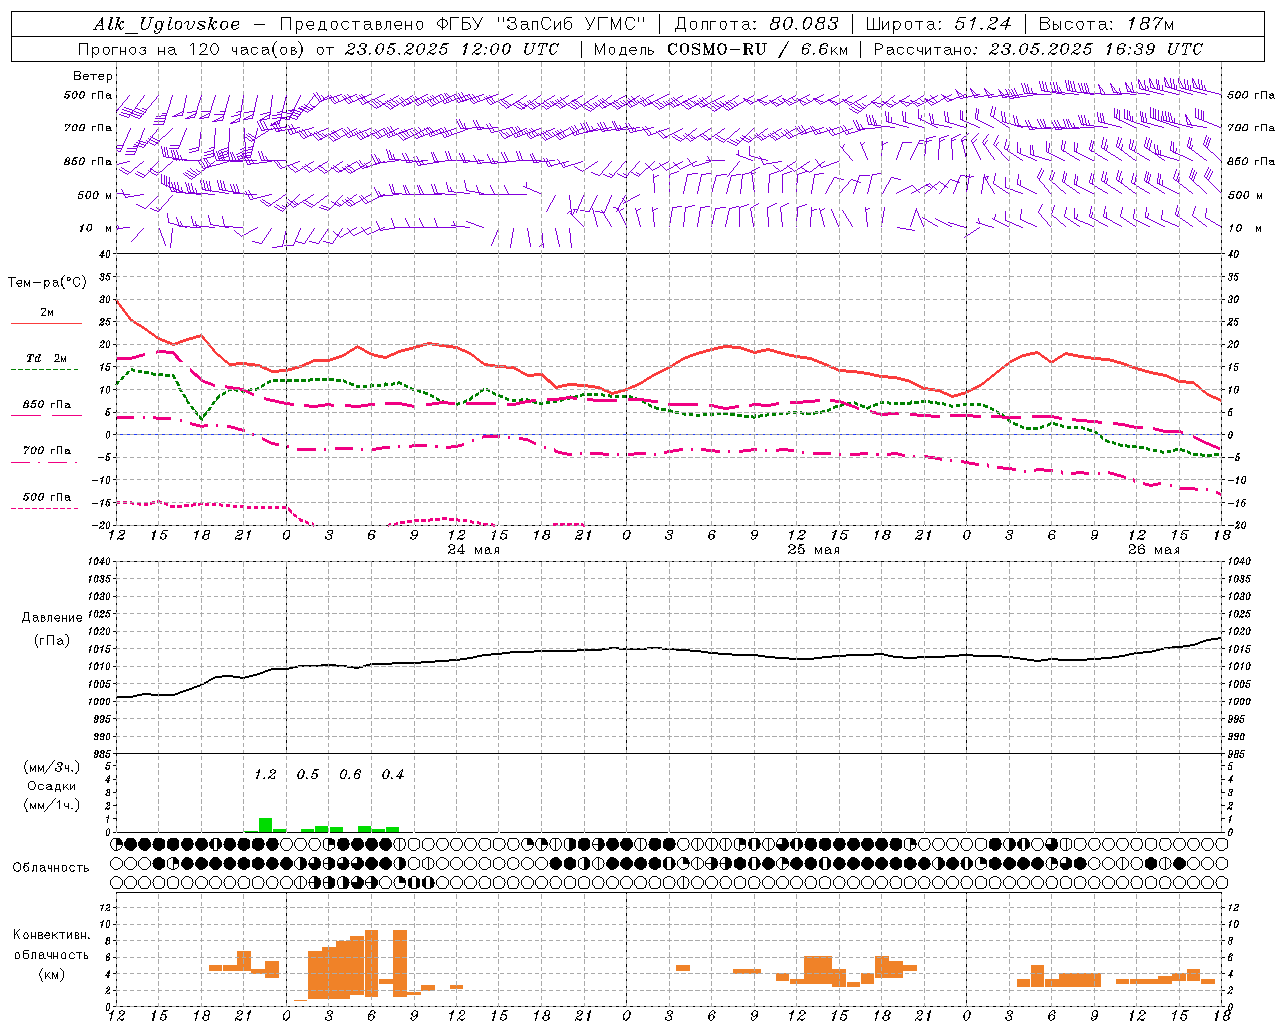The height and width of the screenshot is (1024, 1280).
Task: Click the precipitation total 1.2
Action: (x=265, y=775)
